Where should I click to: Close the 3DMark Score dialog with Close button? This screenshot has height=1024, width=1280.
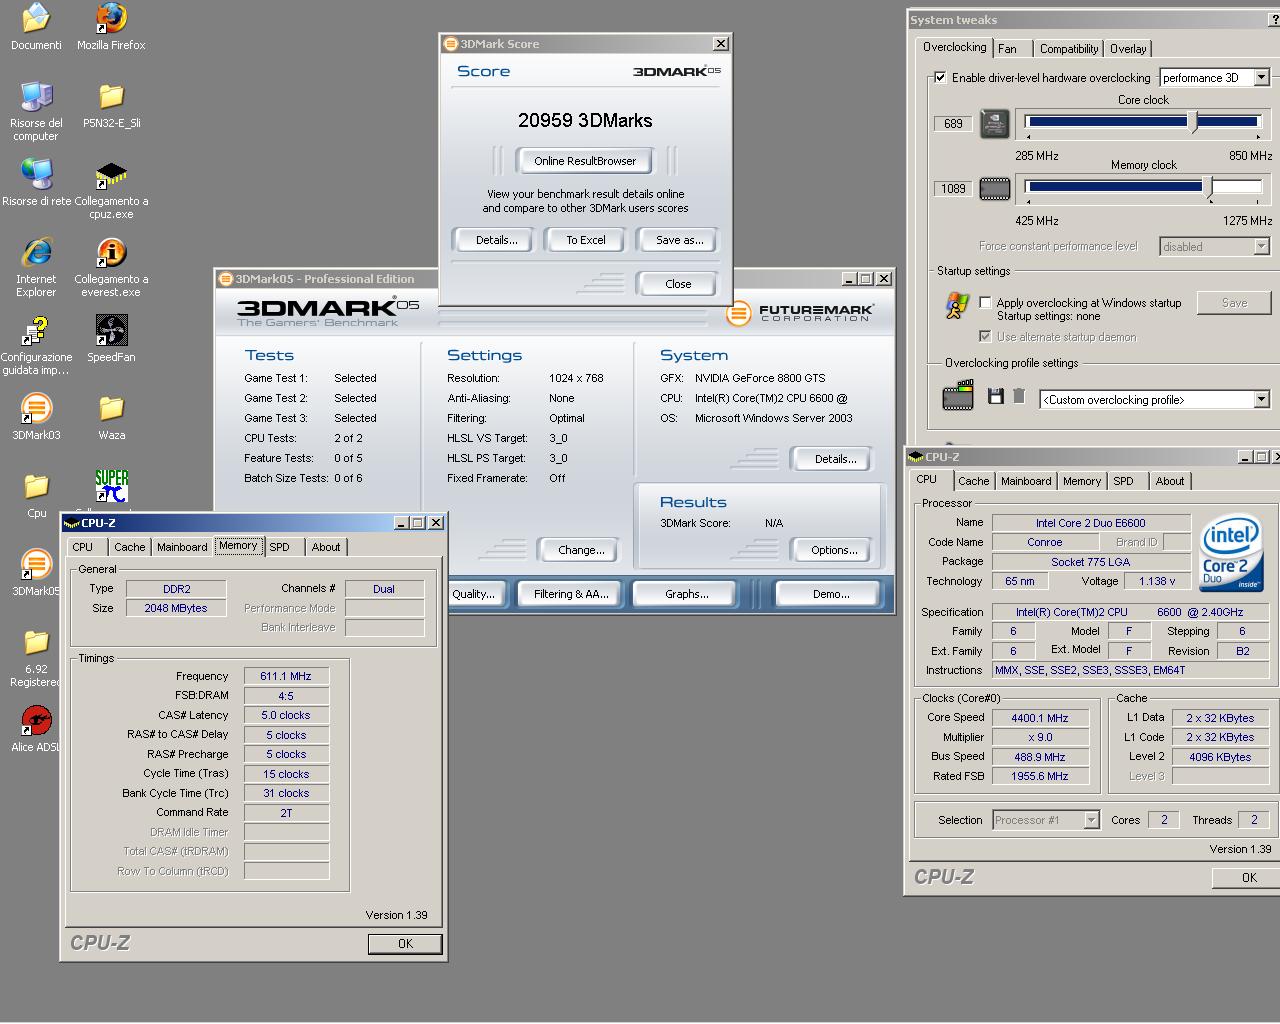coord(678,284)
